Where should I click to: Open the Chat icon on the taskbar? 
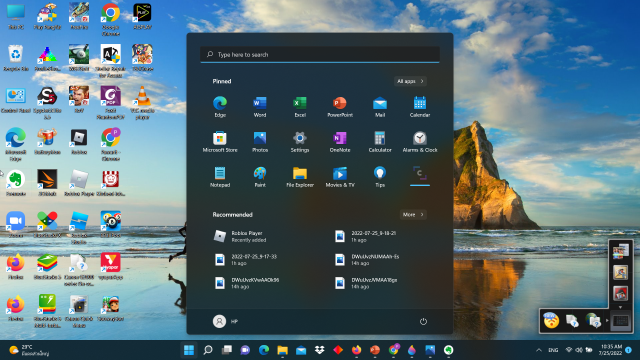[245, 350]
